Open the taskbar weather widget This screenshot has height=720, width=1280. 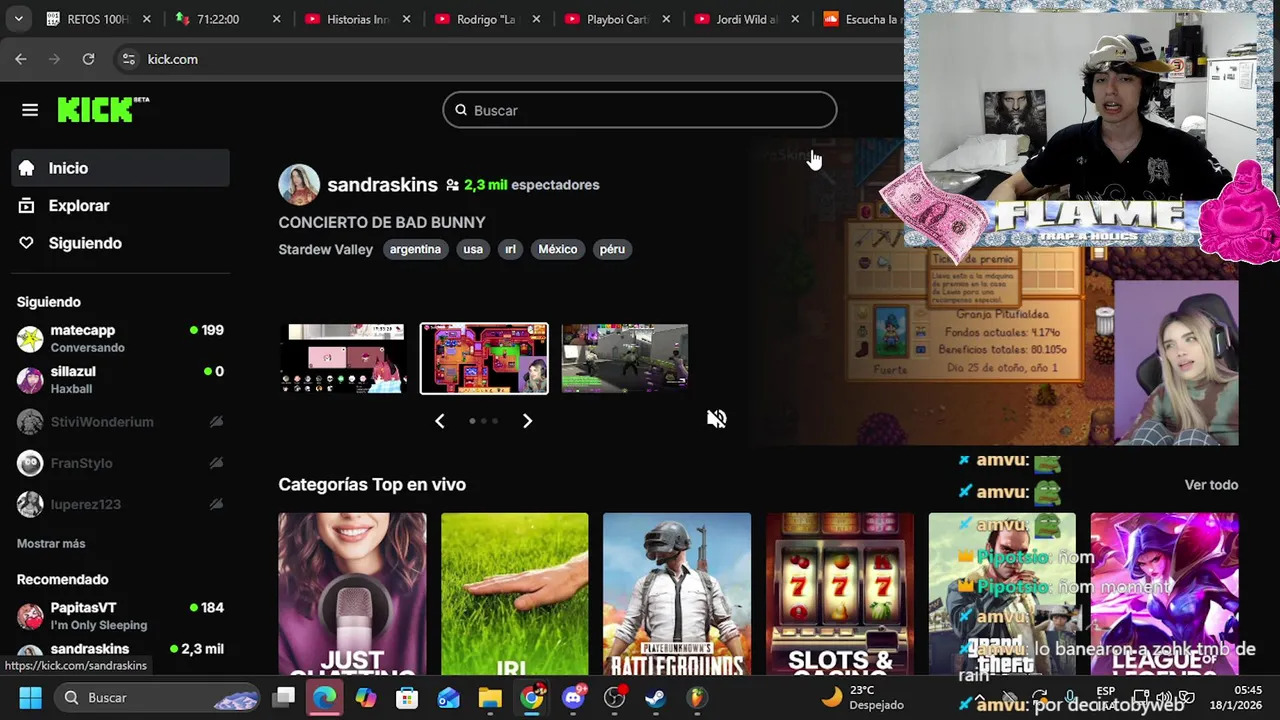(x=862, y=698)
